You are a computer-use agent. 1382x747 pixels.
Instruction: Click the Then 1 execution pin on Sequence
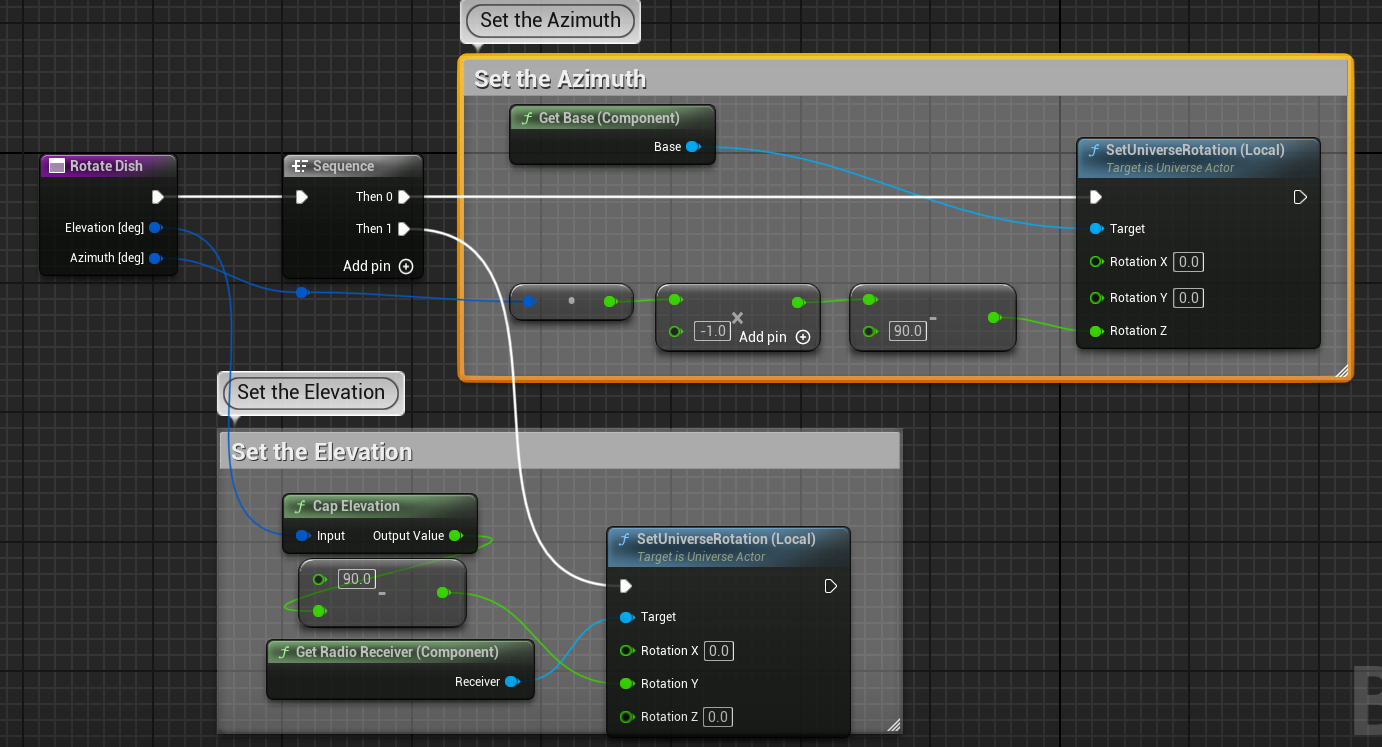[403, 229]
